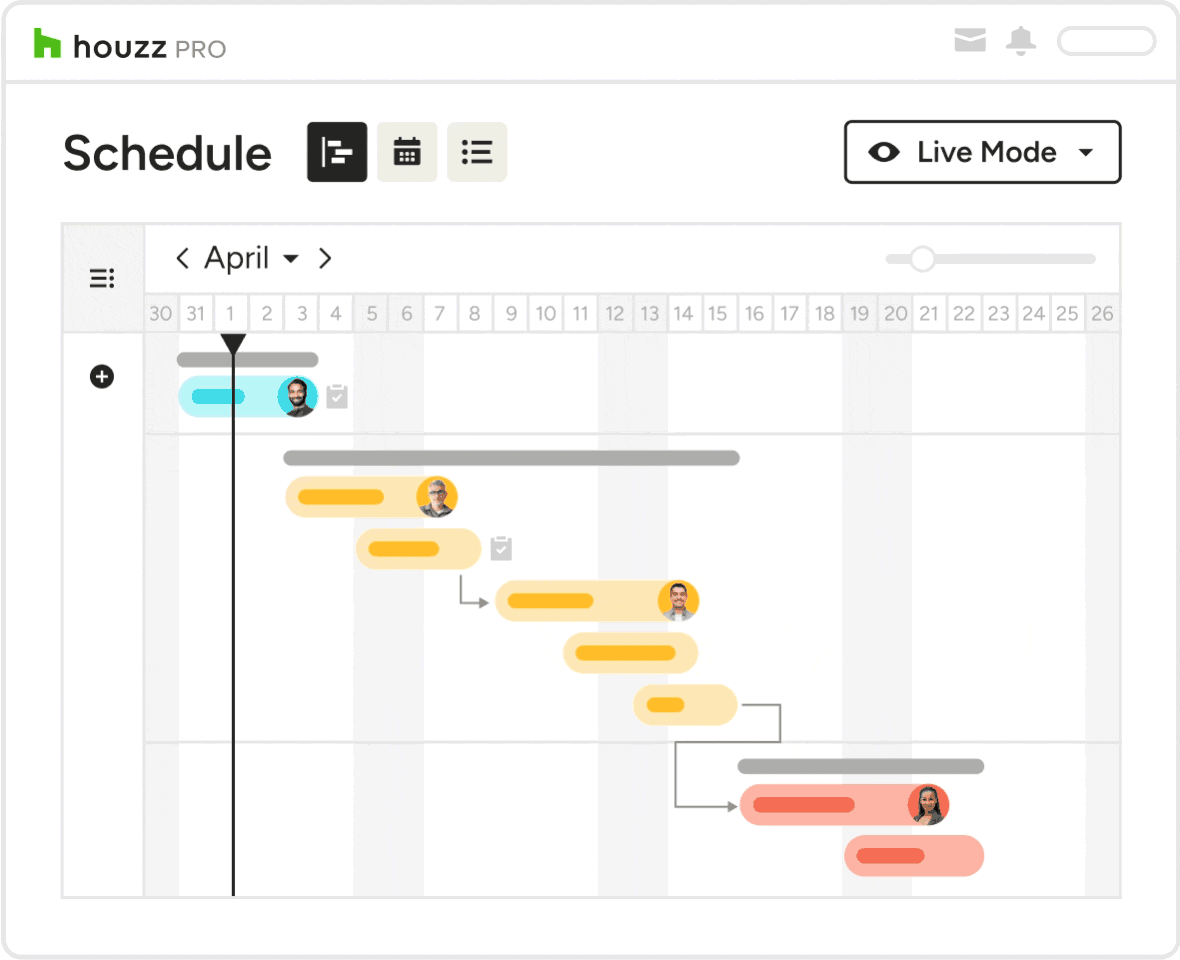1180x960 pixels.
Task: Open the Live Mode dropdown
Action: 982,152
